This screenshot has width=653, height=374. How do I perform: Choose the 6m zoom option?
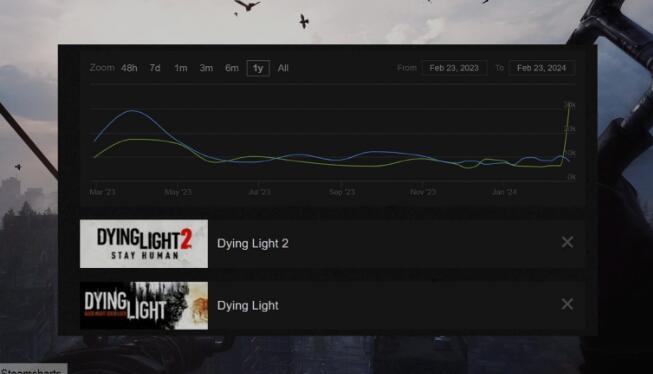click(x=232, y=68)
